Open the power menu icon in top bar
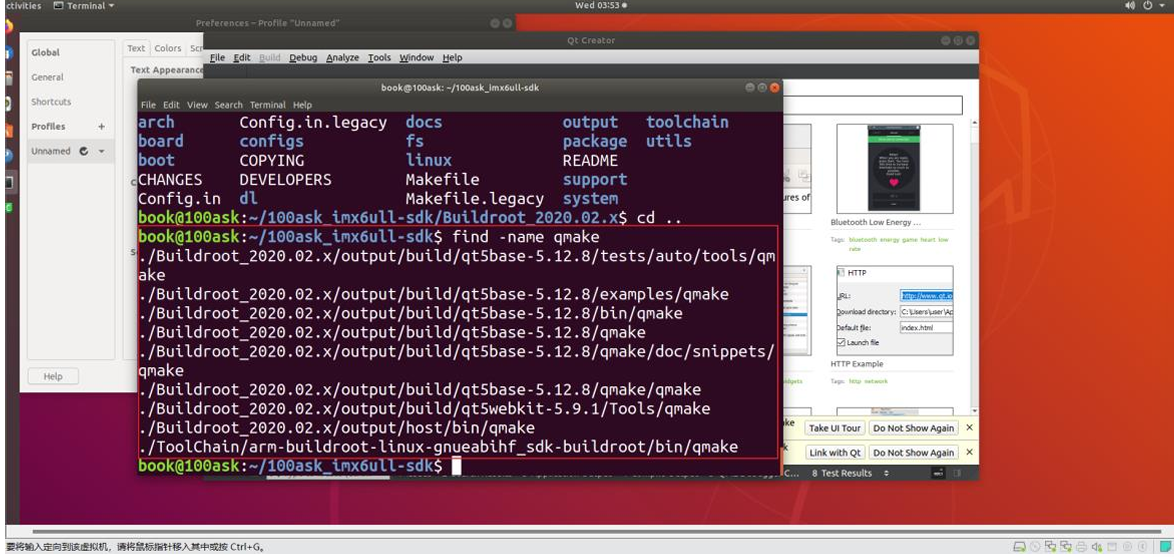 point(1148,5)
